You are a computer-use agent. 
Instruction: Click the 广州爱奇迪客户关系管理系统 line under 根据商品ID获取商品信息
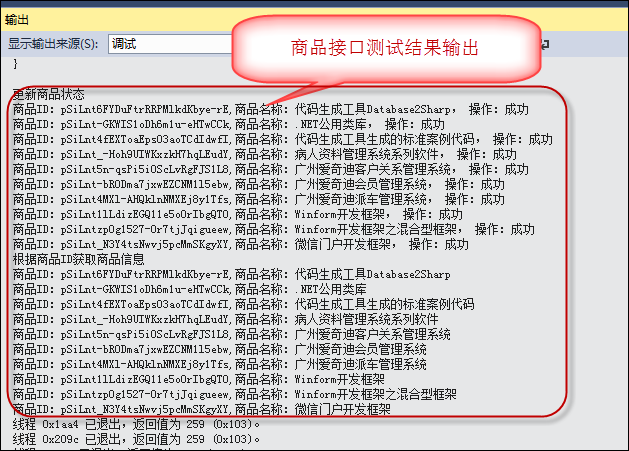tap(231, 334)
